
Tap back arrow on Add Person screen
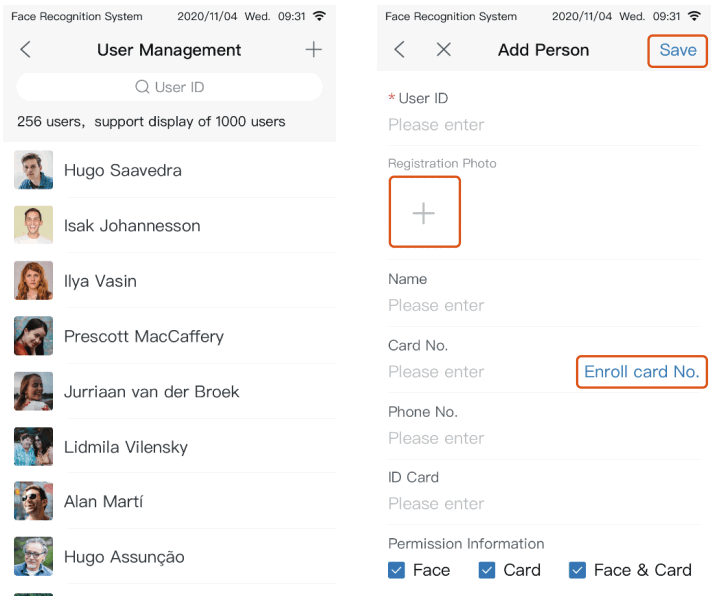coord(400,50)
